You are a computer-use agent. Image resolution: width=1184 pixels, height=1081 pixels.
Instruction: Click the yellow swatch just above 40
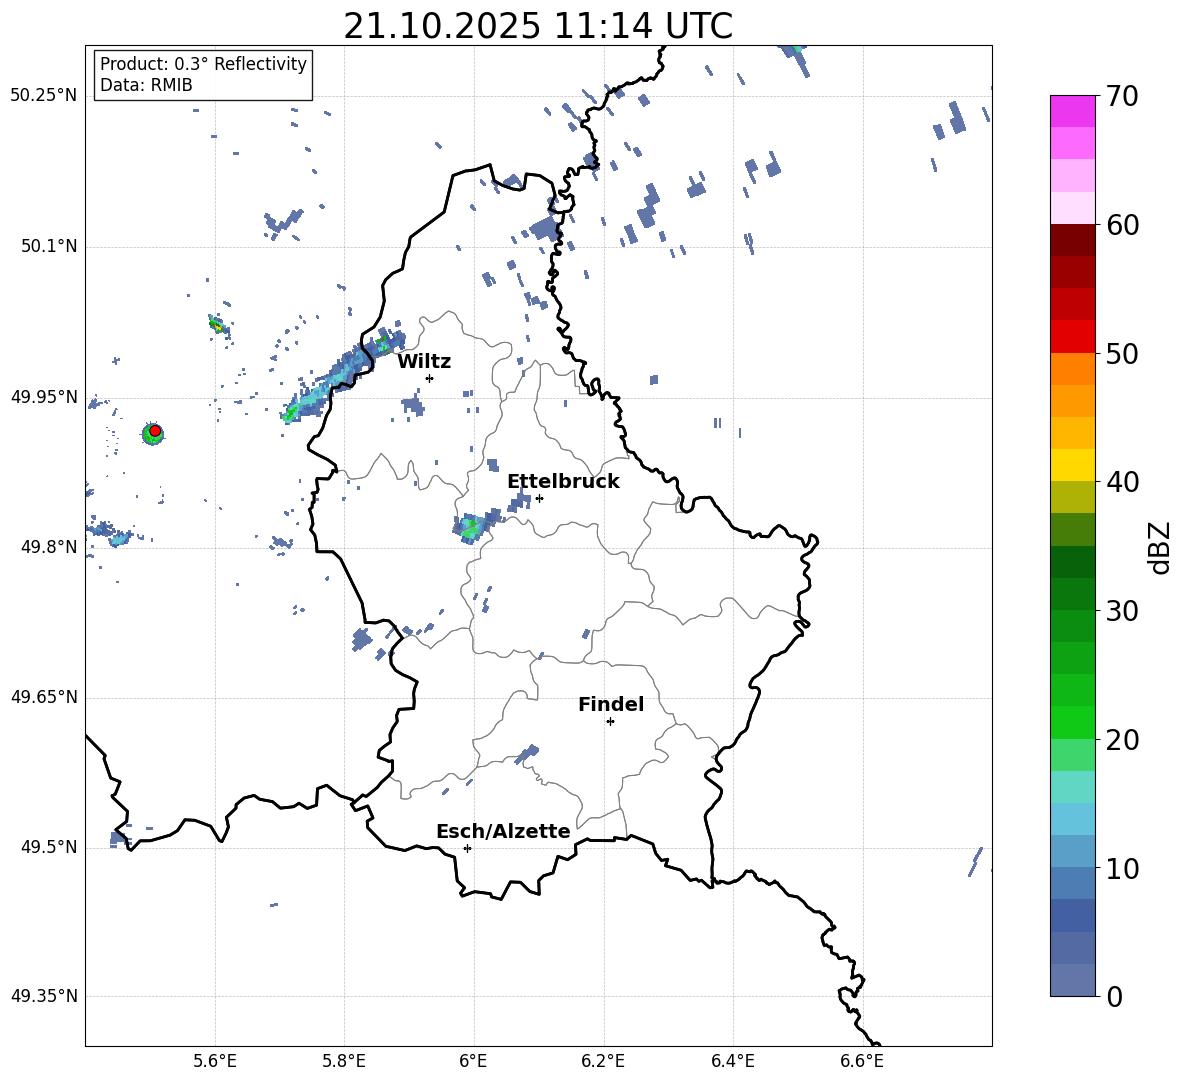click(1072, 465)
